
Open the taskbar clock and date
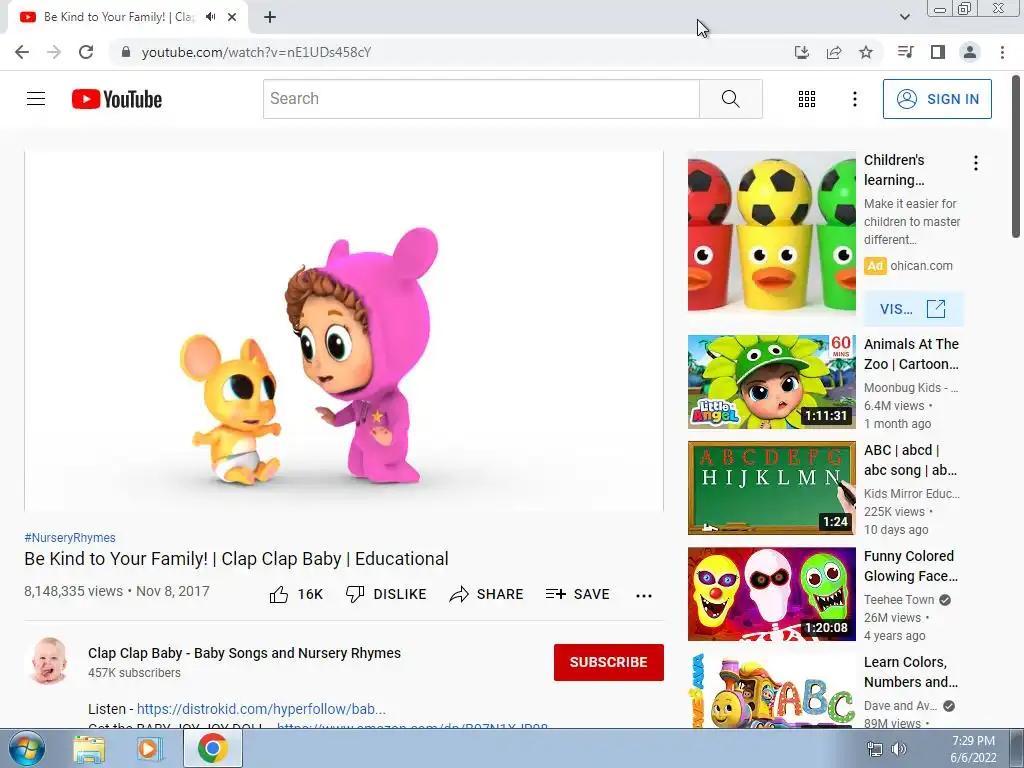pyautogui.click(x=973, y=749)
